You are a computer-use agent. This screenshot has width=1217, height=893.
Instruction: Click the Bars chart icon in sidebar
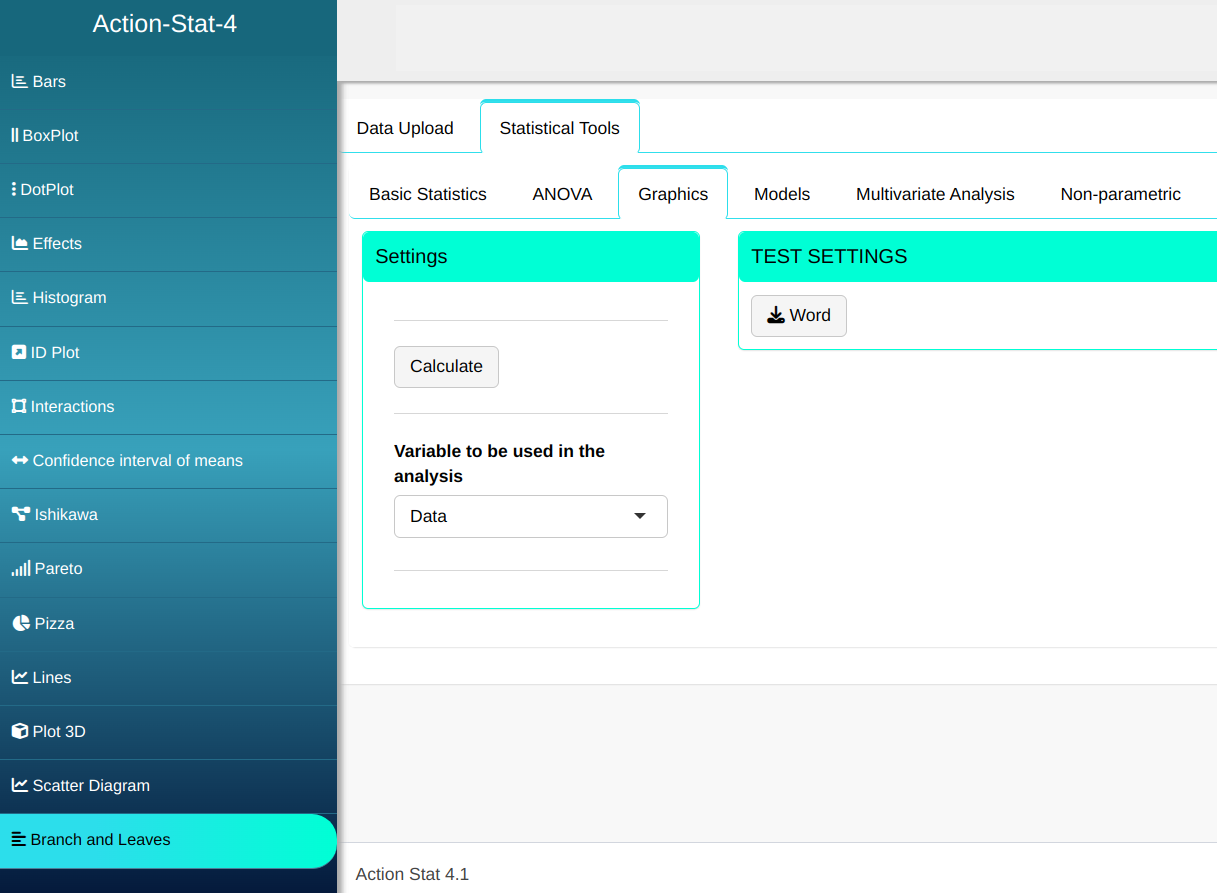click(x=19, y=82)
